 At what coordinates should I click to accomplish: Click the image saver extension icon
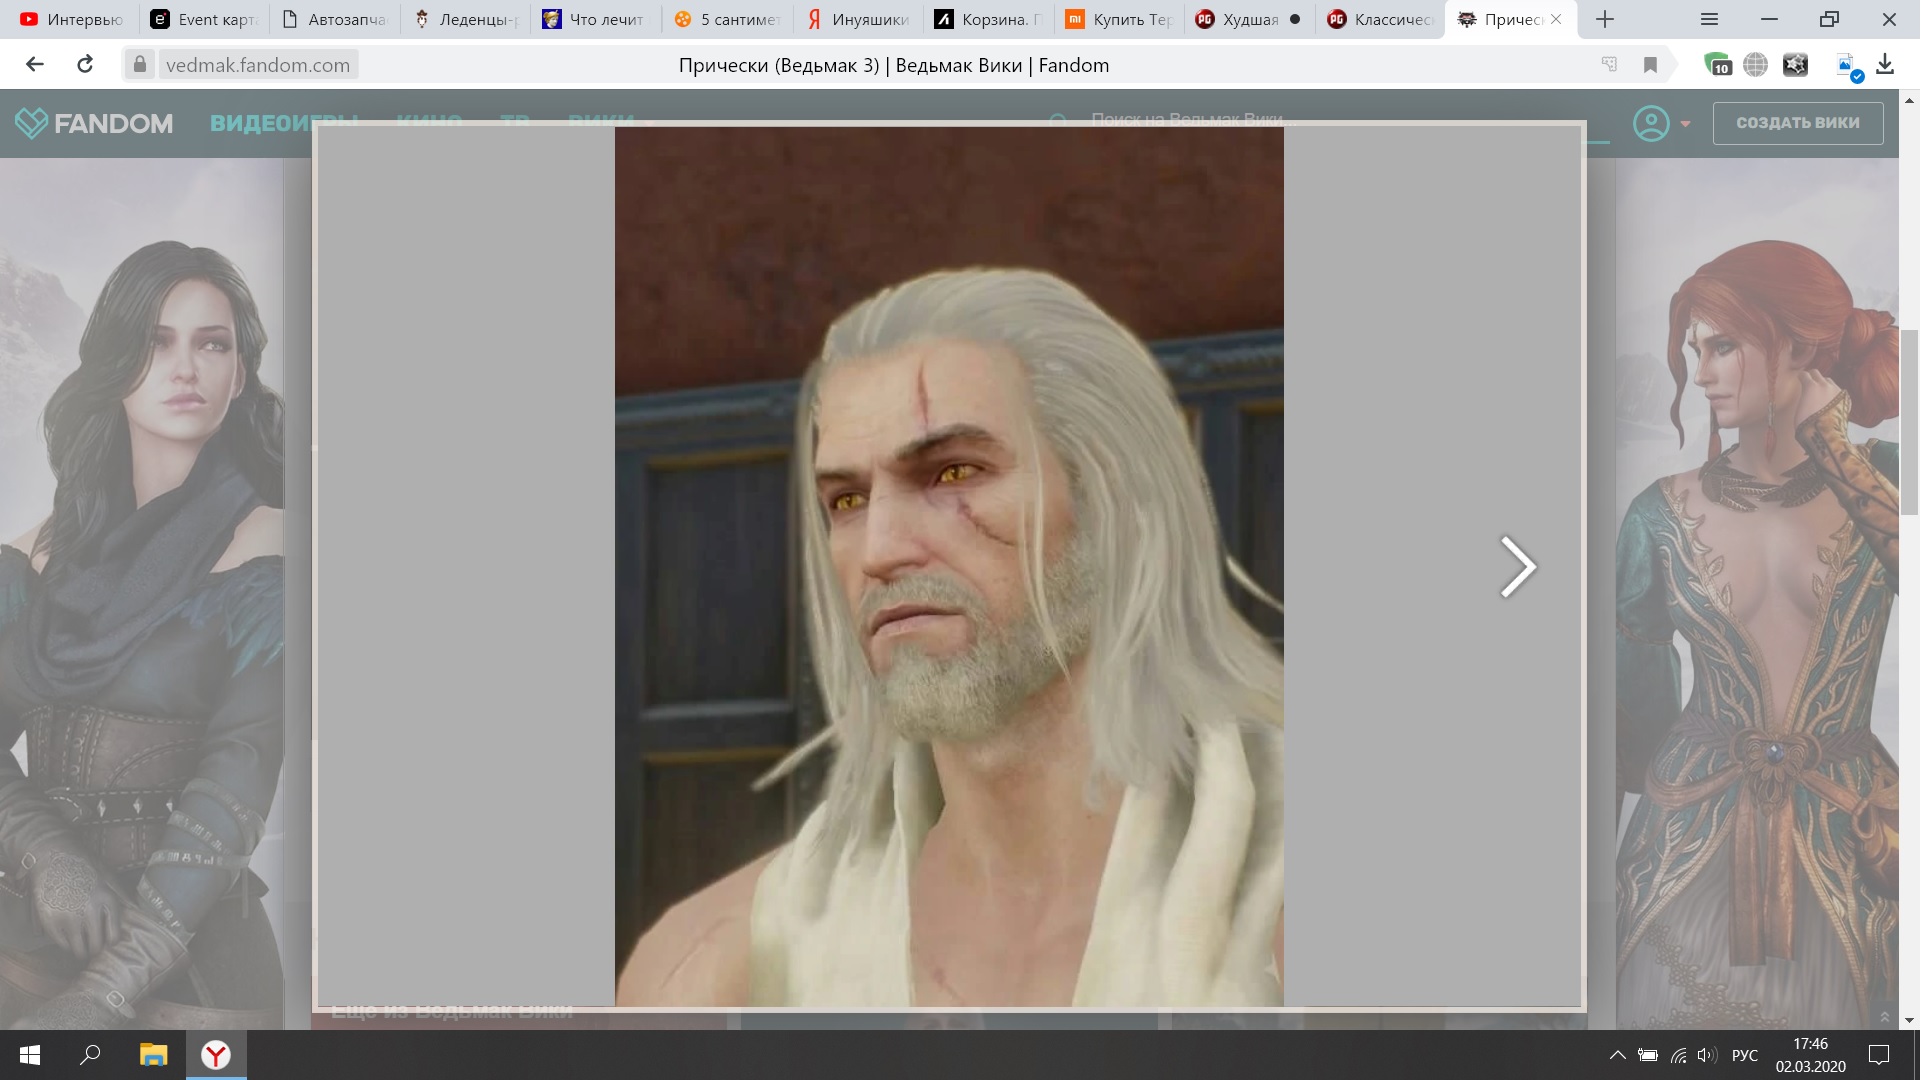pos(1847,66)
